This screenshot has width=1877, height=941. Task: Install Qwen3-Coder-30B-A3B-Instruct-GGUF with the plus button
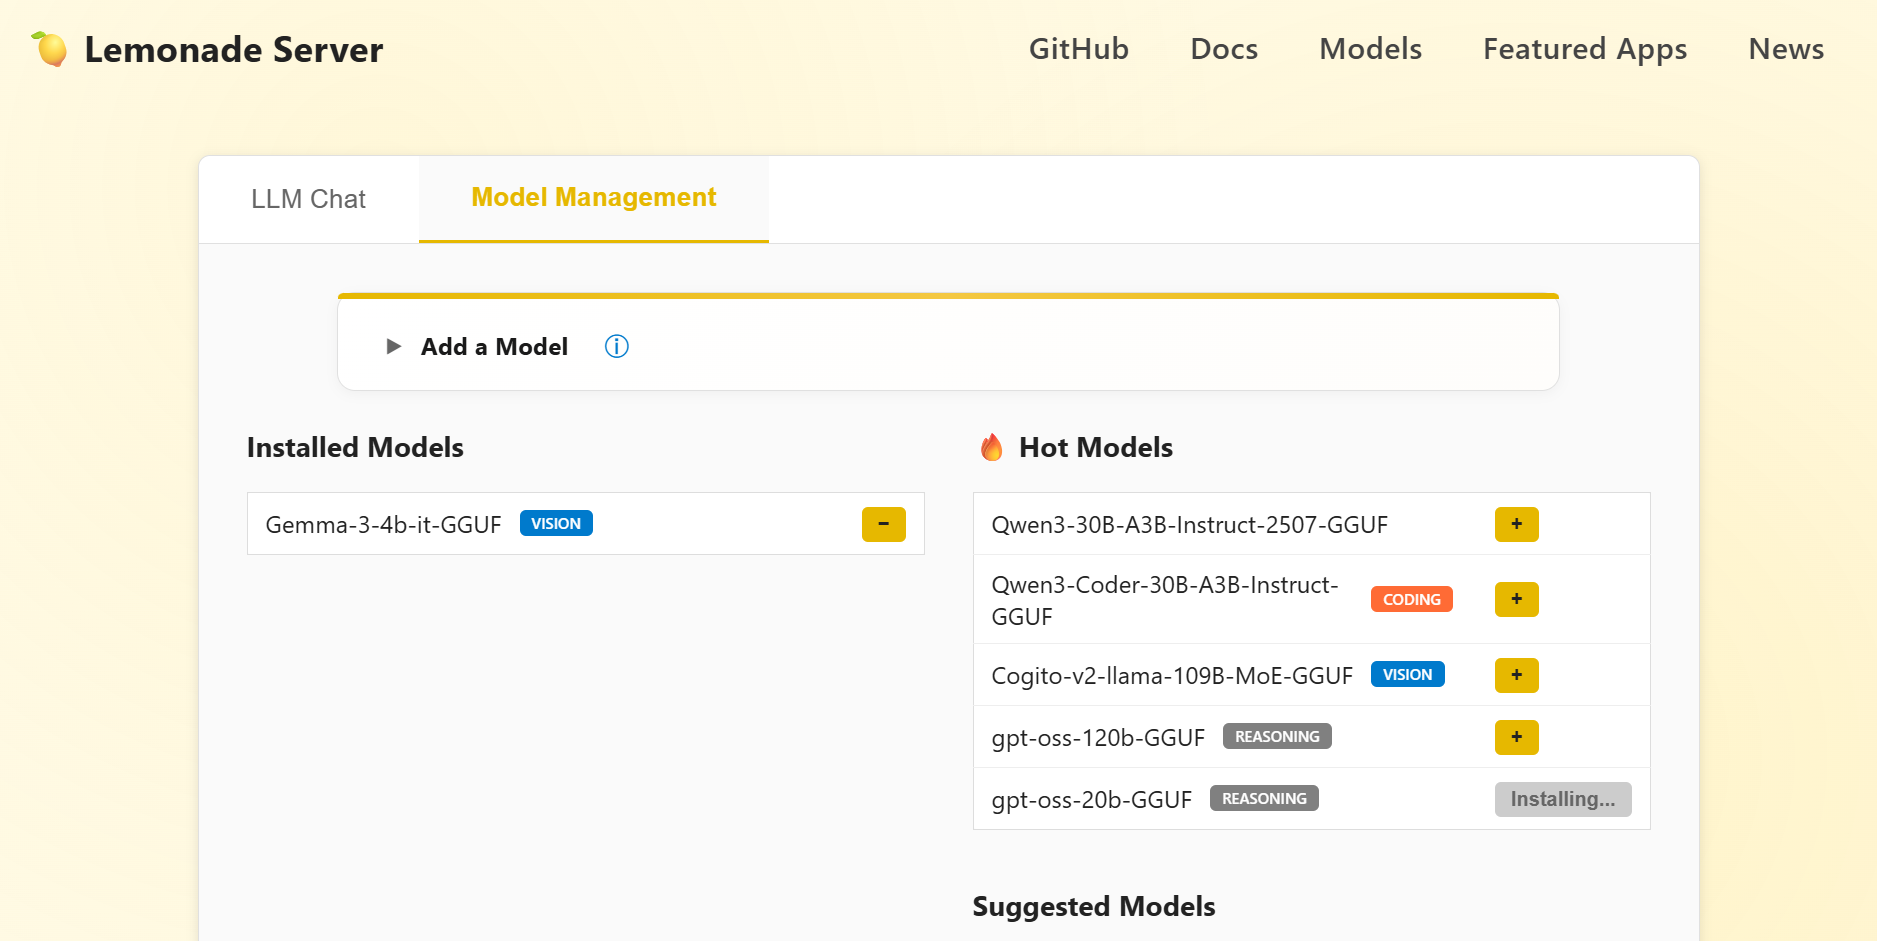tap(1516, 599)
